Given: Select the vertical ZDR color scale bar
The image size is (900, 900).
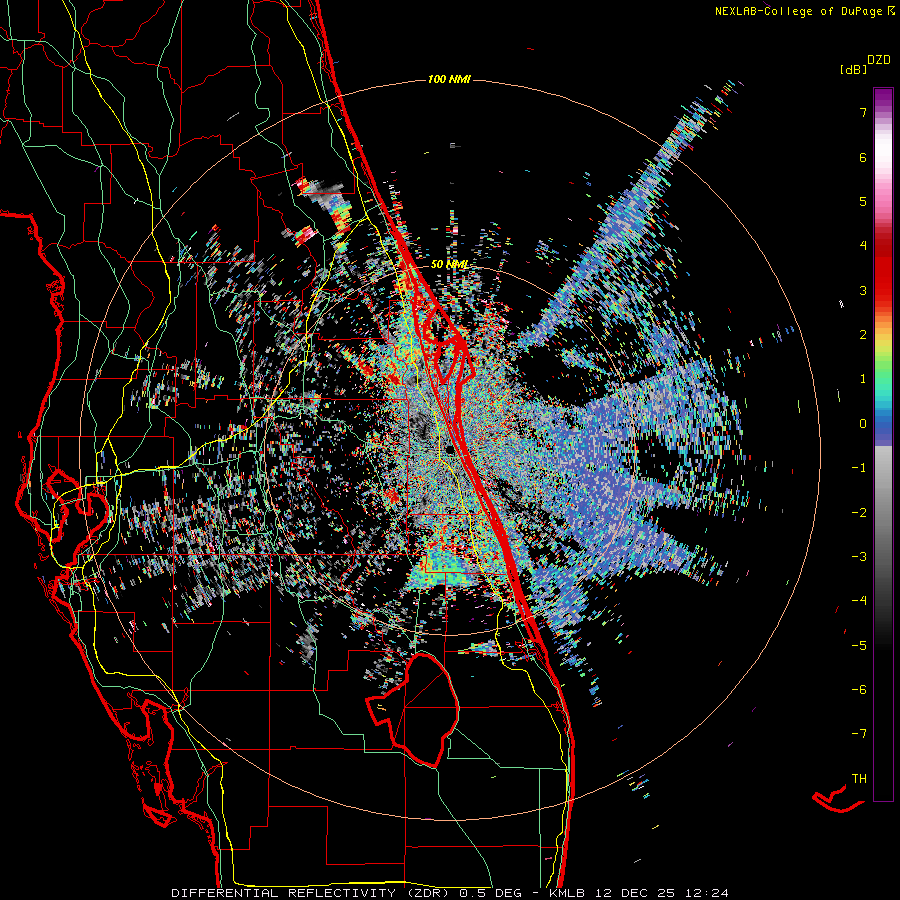Looking at the screenshot, I should [883, 444].
